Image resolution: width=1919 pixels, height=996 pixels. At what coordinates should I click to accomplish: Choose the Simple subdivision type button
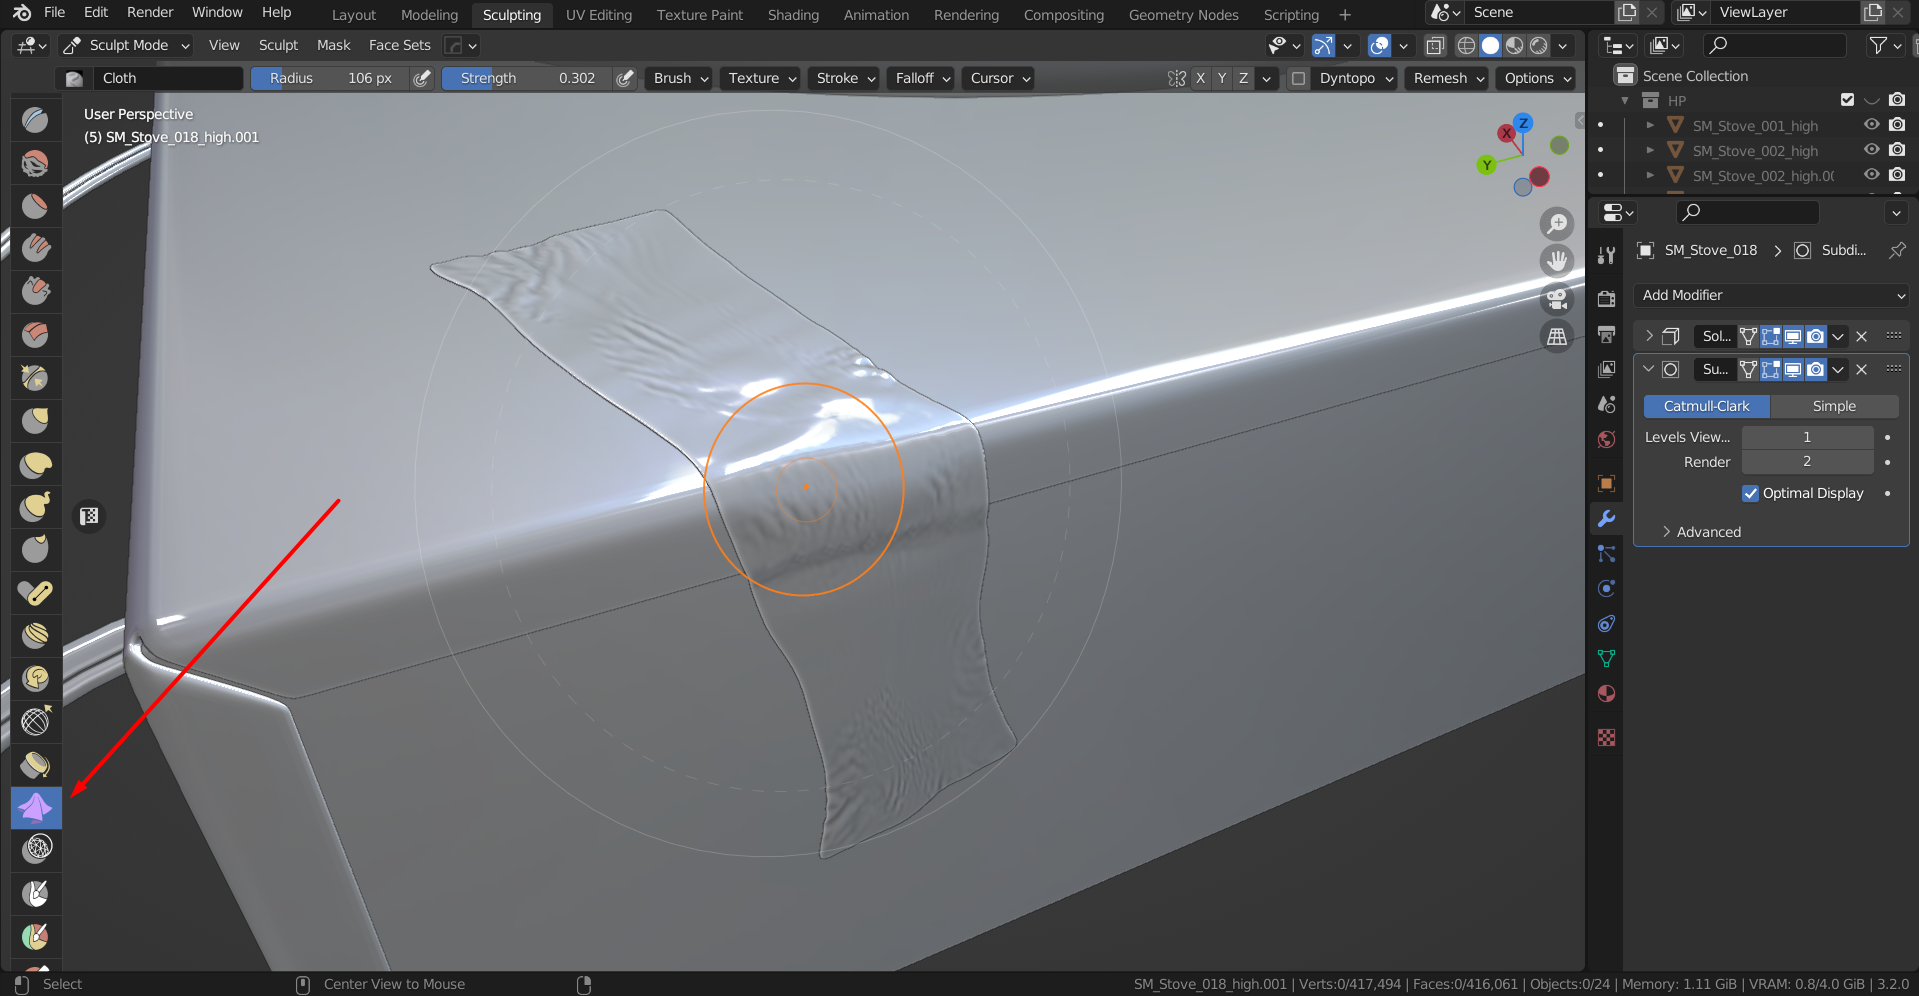coord(1834,406)
